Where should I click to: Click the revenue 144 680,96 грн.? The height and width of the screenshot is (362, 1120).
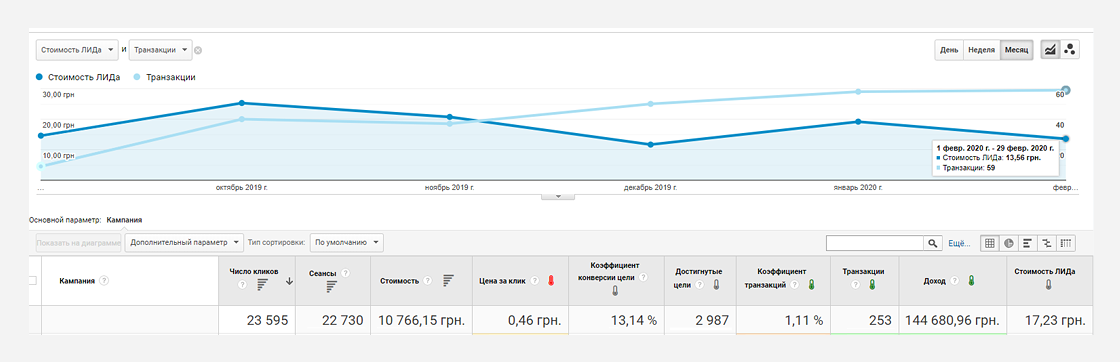(x=951, y=321)
